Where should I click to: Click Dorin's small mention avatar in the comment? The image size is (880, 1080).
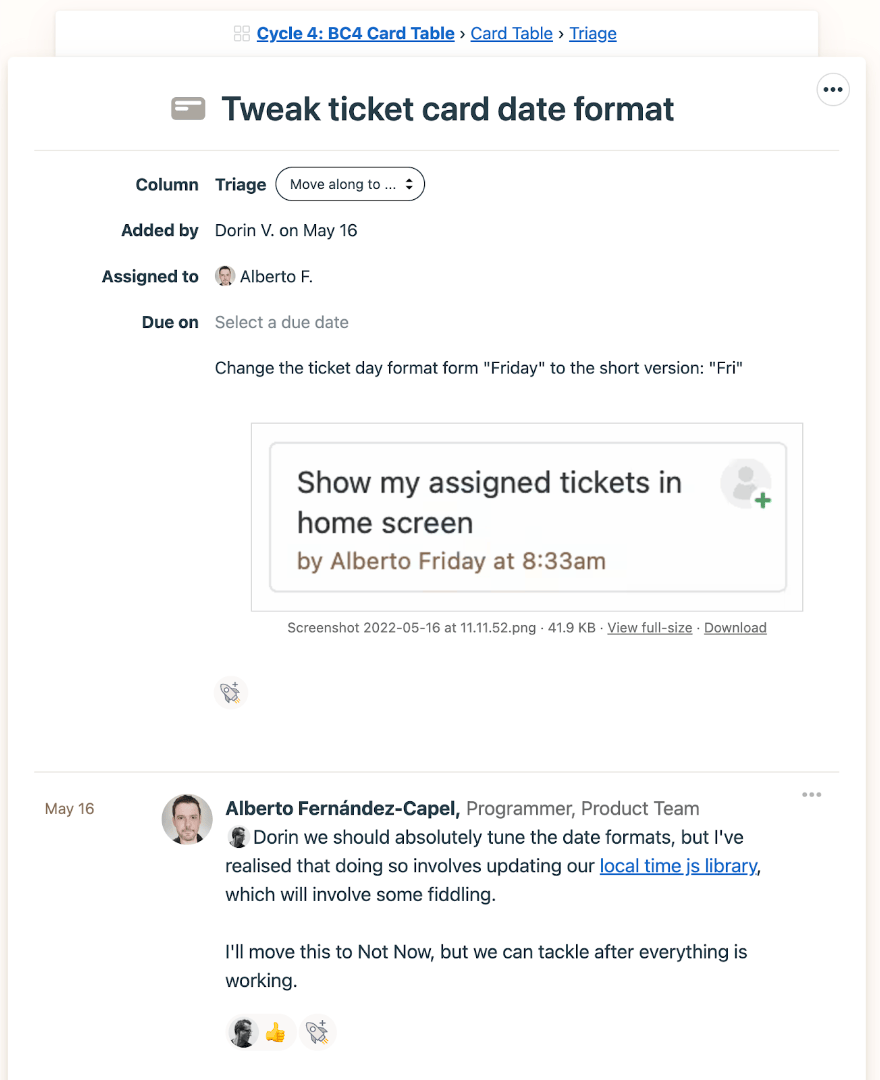[238, 837]
